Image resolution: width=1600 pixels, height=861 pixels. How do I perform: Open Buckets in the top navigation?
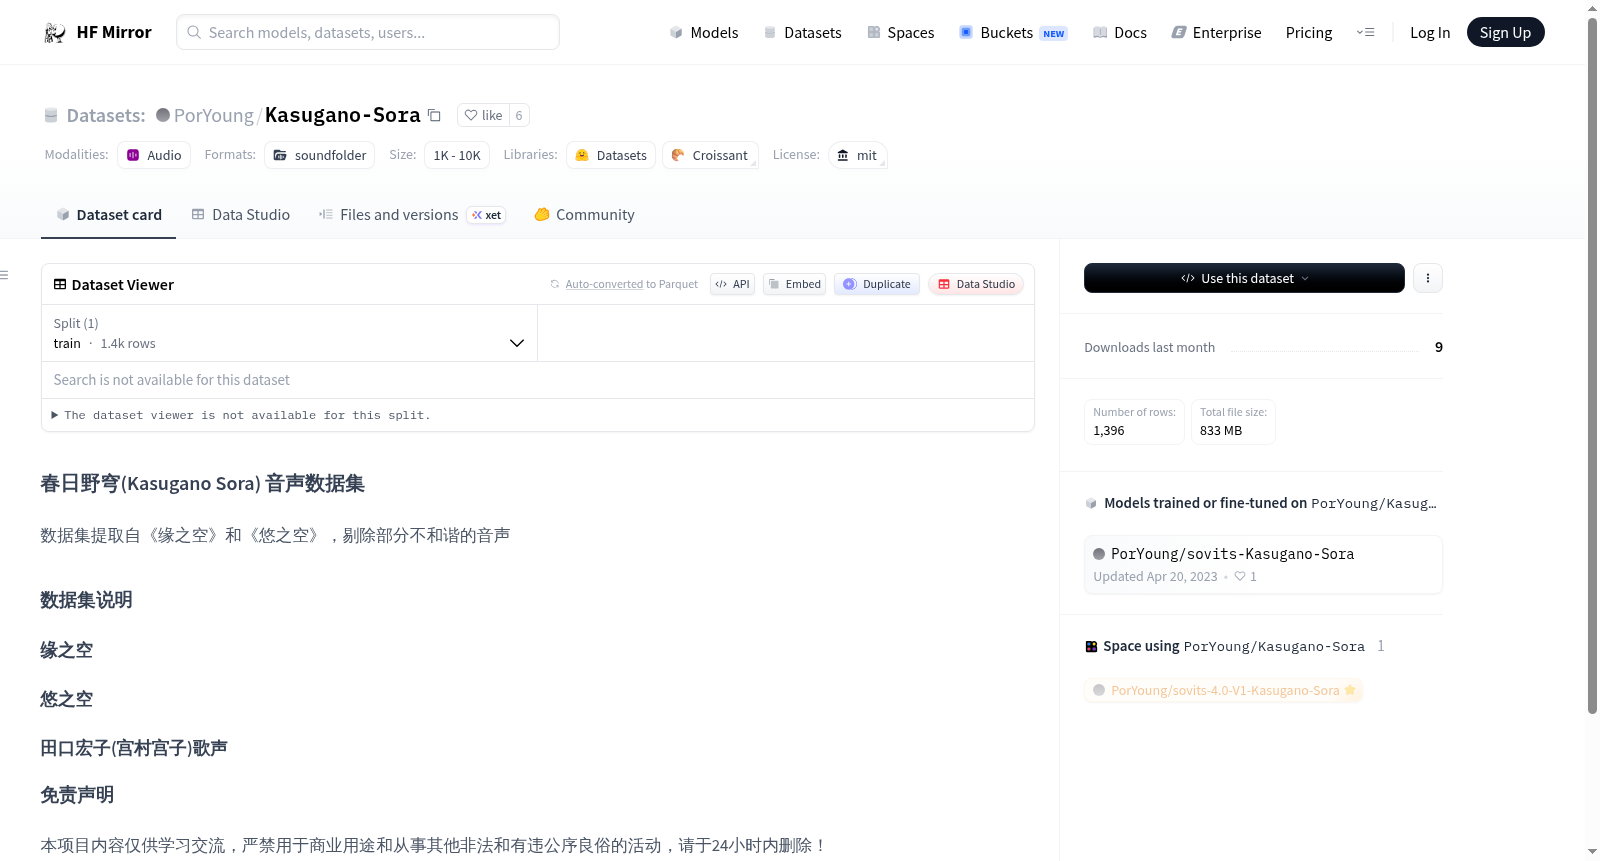[1013, 32]
